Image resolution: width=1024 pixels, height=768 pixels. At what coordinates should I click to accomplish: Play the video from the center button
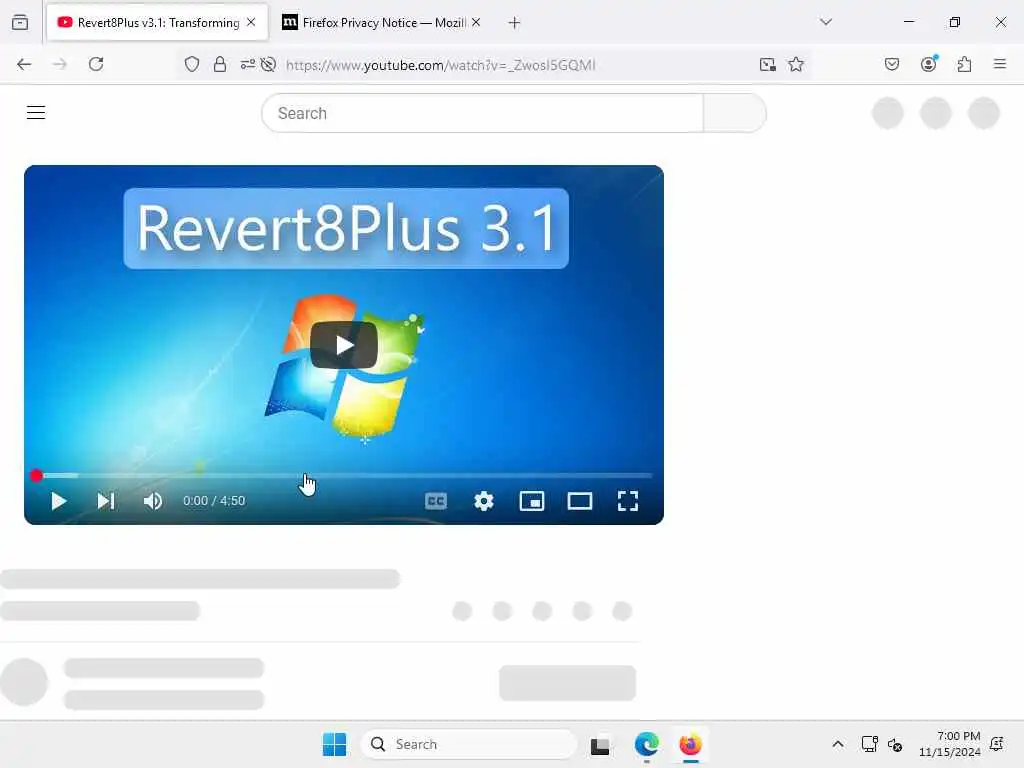click(344, 345)
